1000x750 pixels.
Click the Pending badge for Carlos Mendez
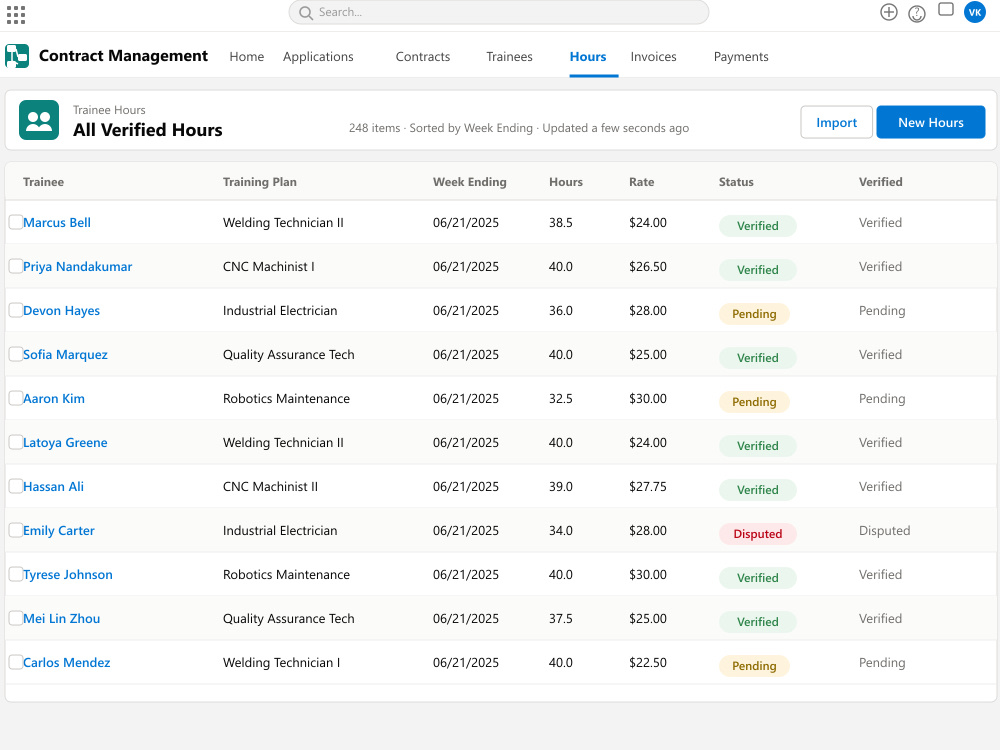[754, 666]
